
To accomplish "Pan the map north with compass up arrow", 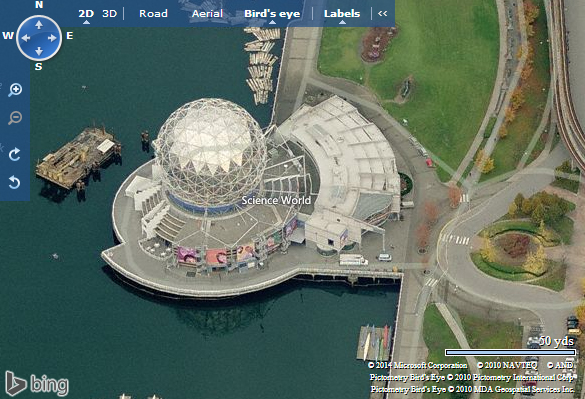I will pyautogui.click(x=39, y=25).
